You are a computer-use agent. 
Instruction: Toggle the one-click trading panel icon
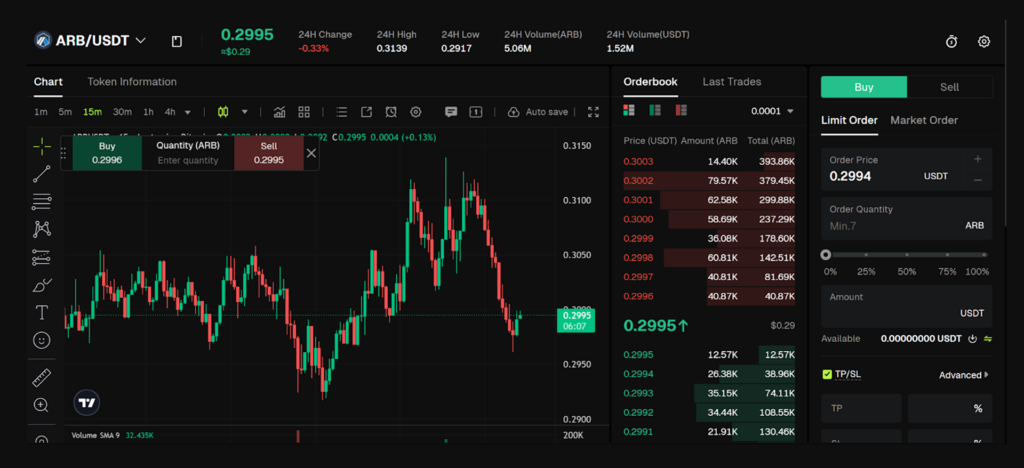coord(475,112)
